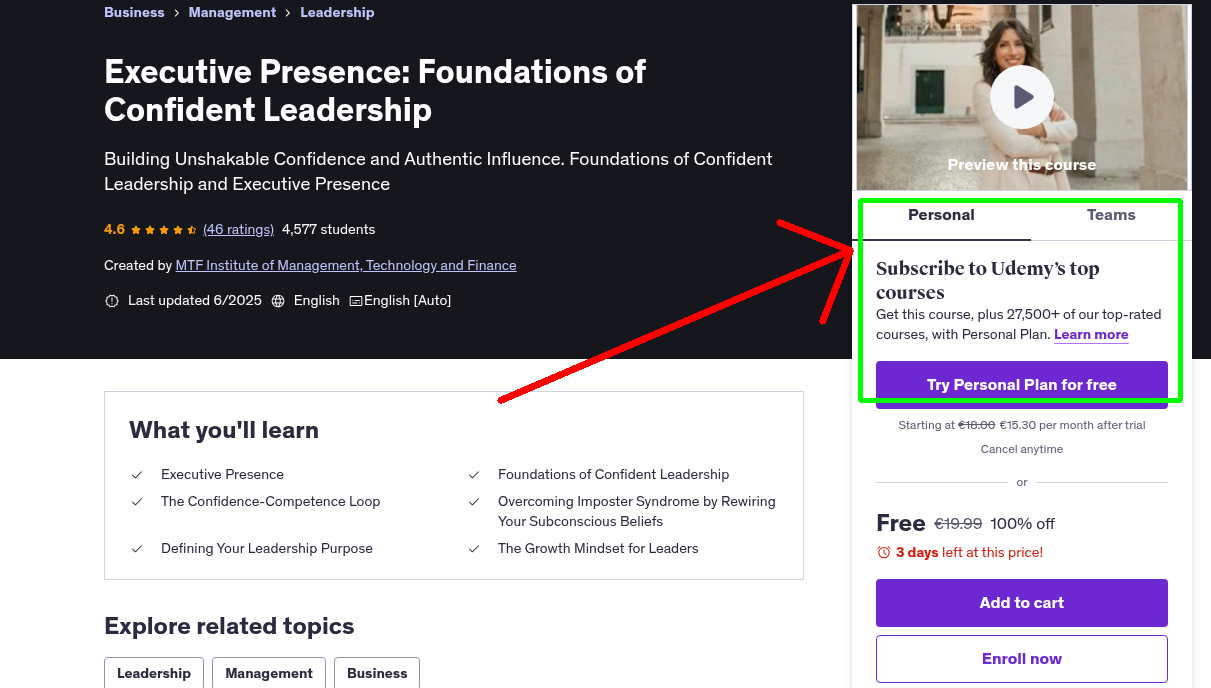
Task: Open MTF Institute of Management instructor link
Action: [346, 265]
